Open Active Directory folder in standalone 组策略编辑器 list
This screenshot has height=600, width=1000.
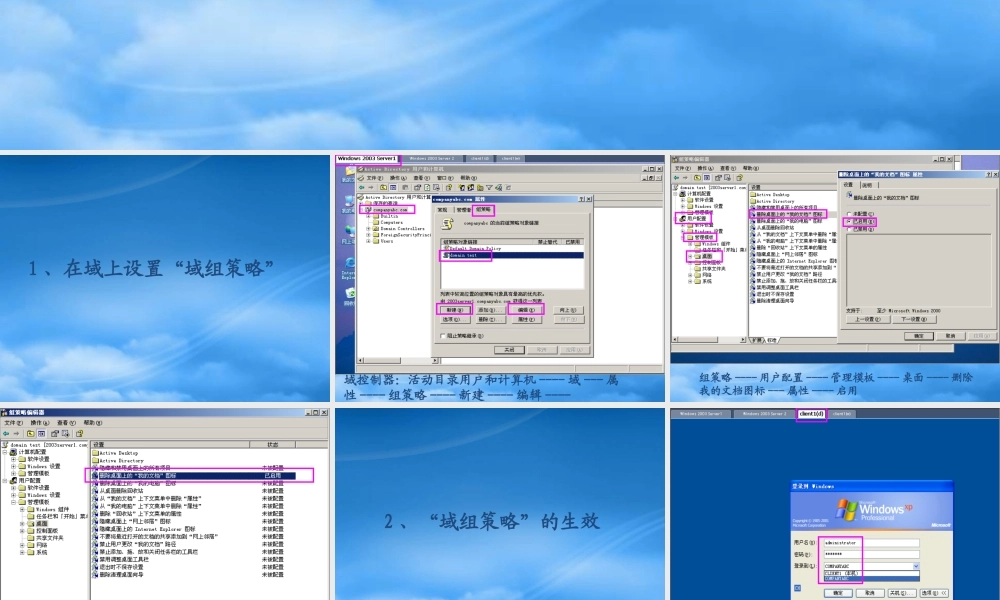pyautogui.click(x=119, y=460)
